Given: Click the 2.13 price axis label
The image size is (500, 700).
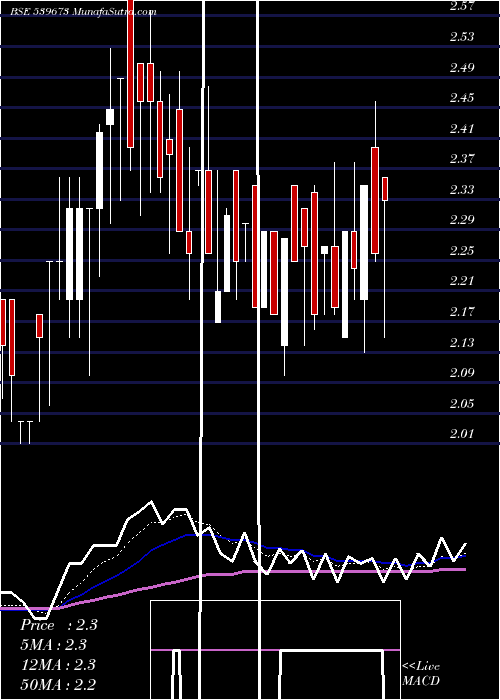Looking at the screenshot, I should [462, 343].
